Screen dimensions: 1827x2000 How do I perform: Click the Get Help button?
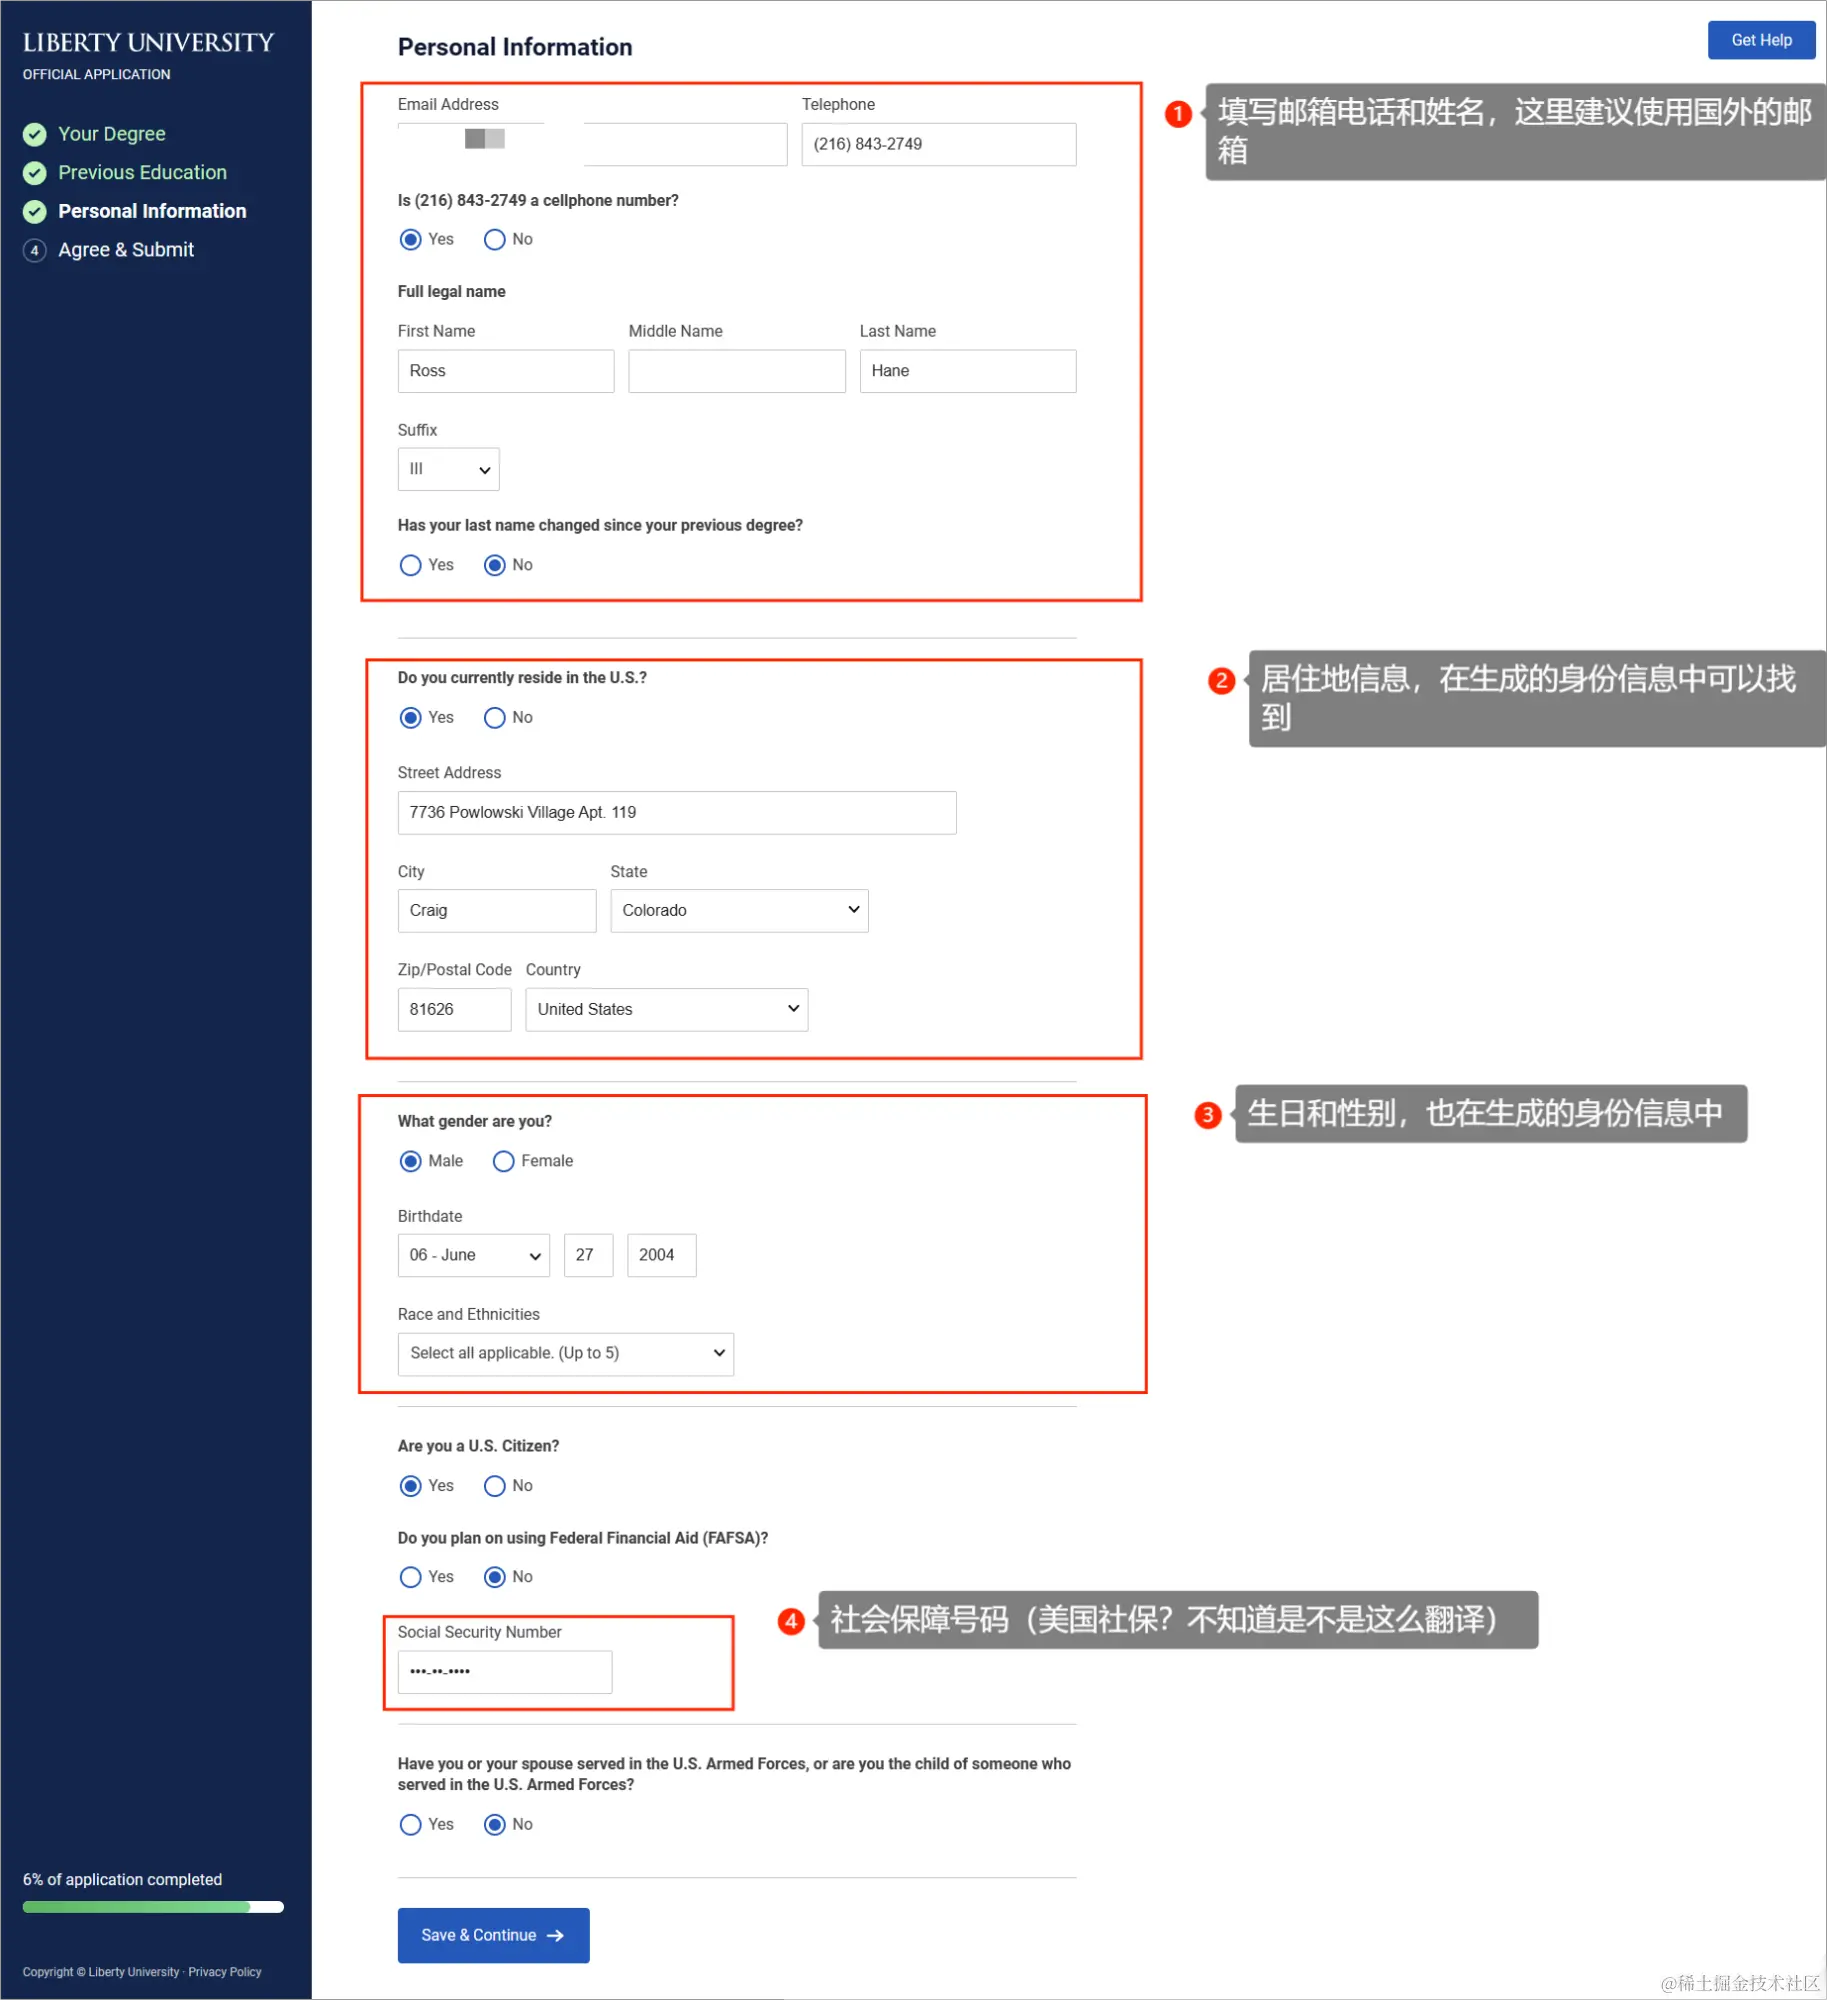point(1762,40)
